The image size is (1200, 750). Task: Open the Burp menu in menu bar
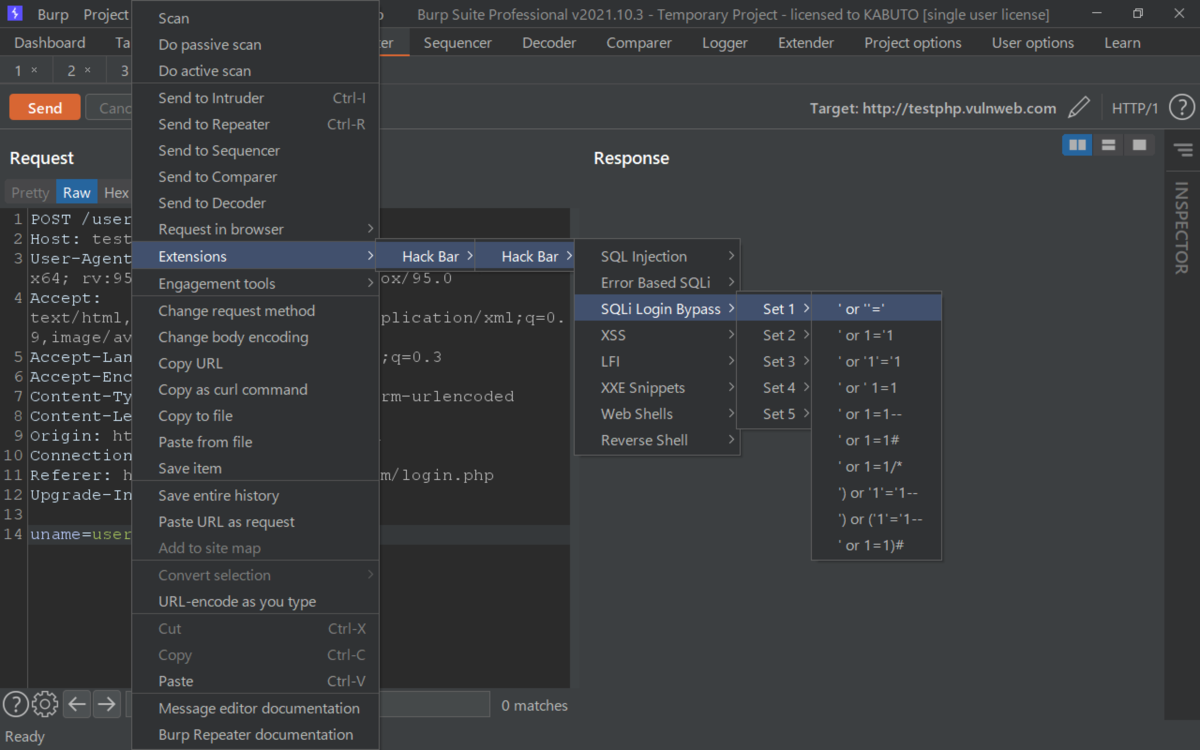(53, 14)
